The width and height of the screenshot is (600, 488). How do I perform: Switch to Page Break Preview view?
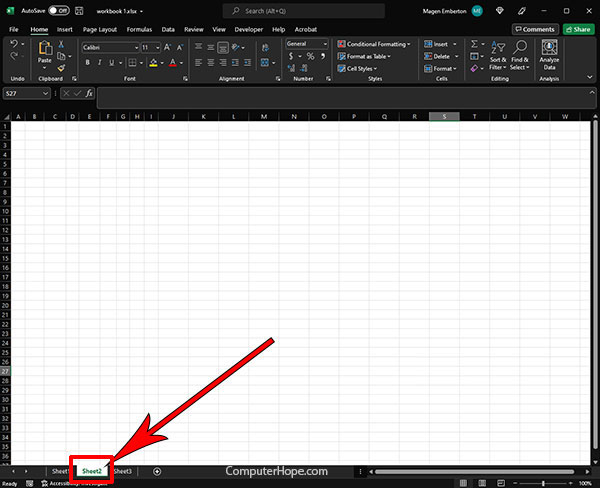point(501,483)
